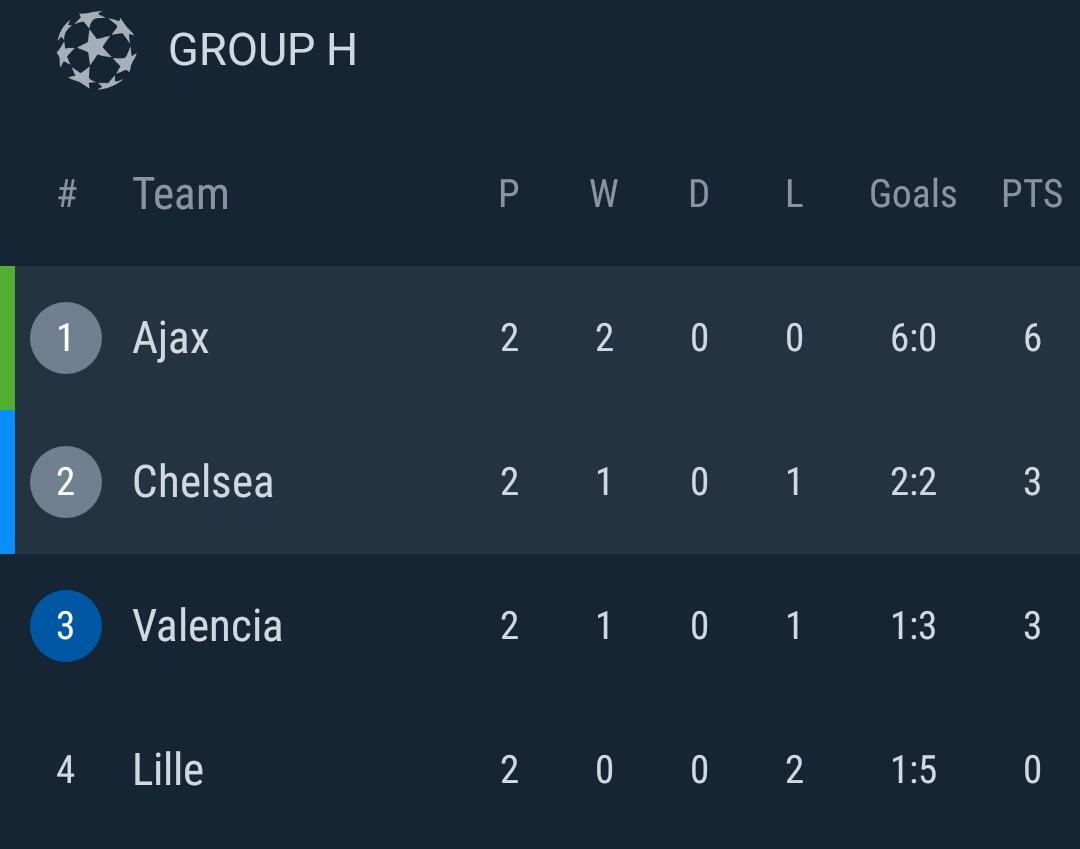Click the Team column header
Screen dimensions: 1080x849
tap(181, 194)
